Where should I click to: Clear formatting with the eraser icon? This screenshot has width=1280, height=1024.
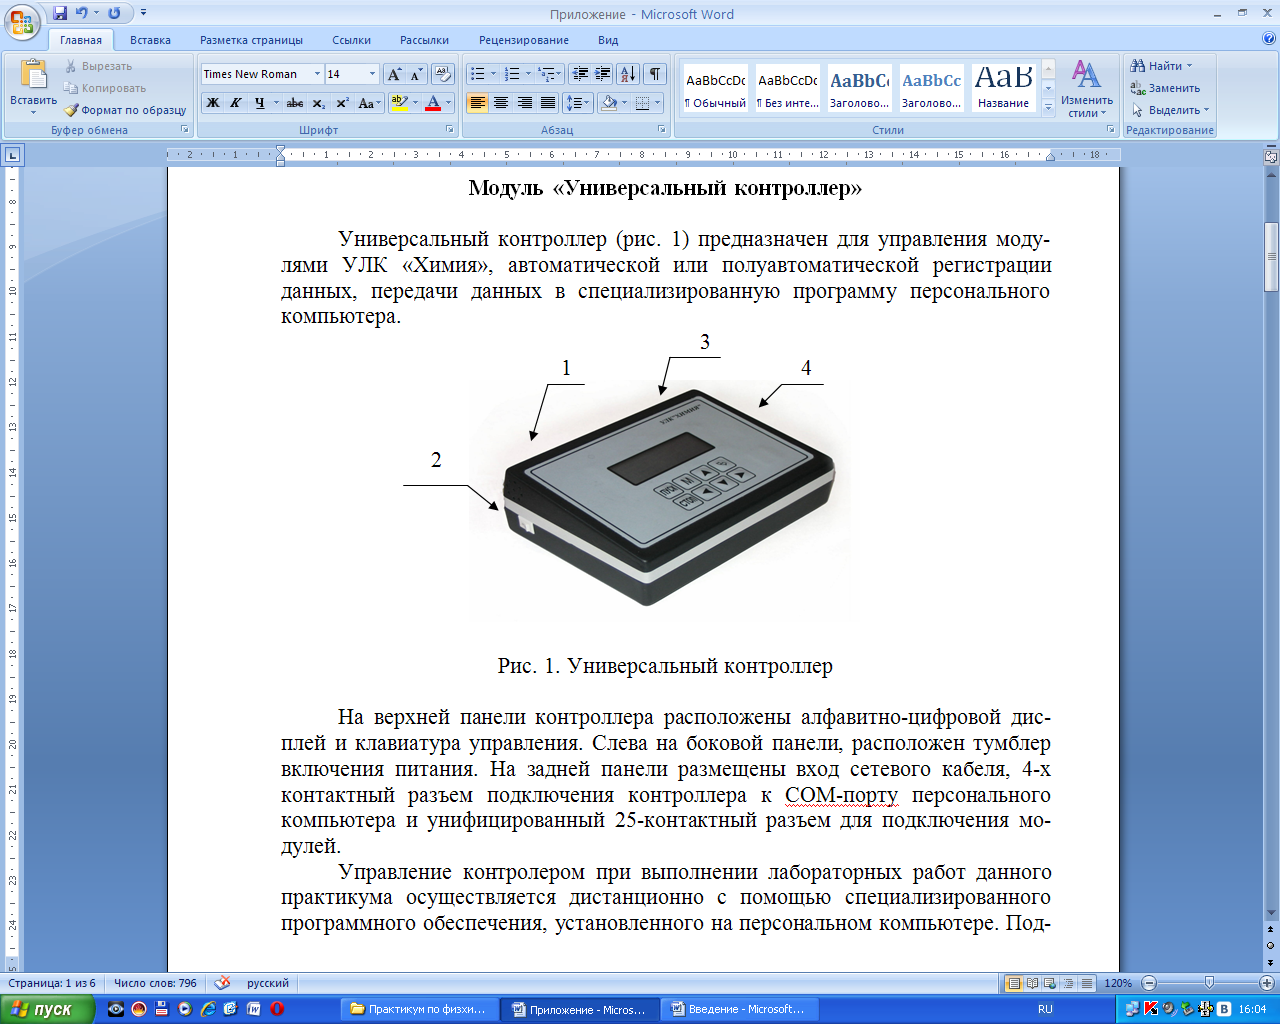tap(444, 74)
